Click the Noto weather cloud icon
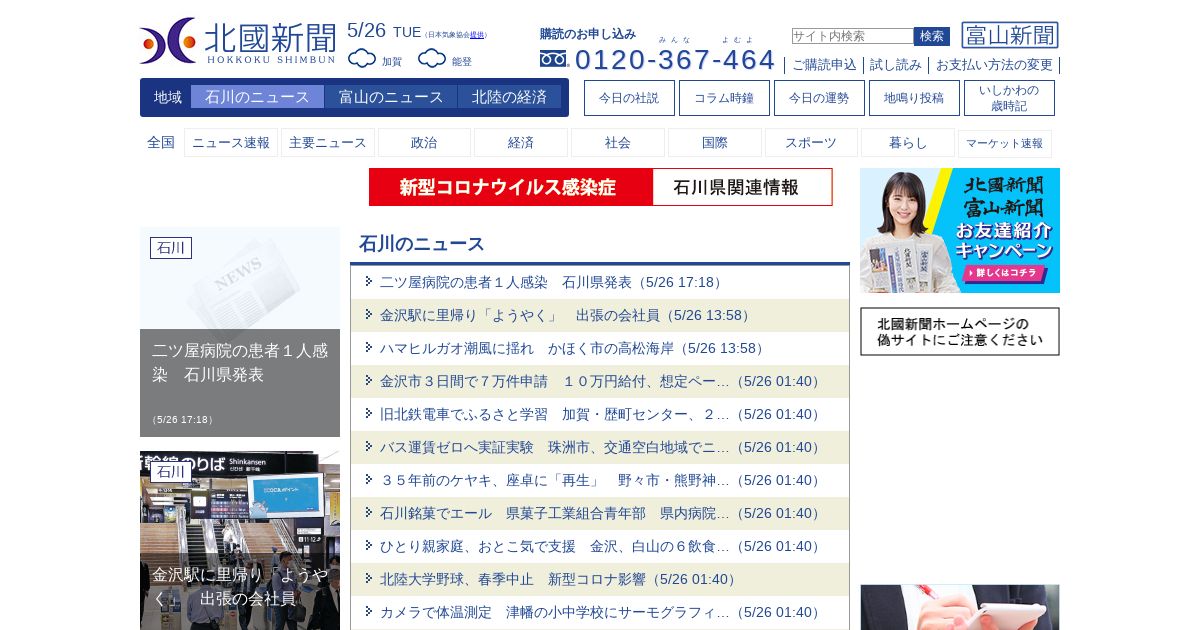This screenshot has height=630, width=1200. (x=432, y=59)
